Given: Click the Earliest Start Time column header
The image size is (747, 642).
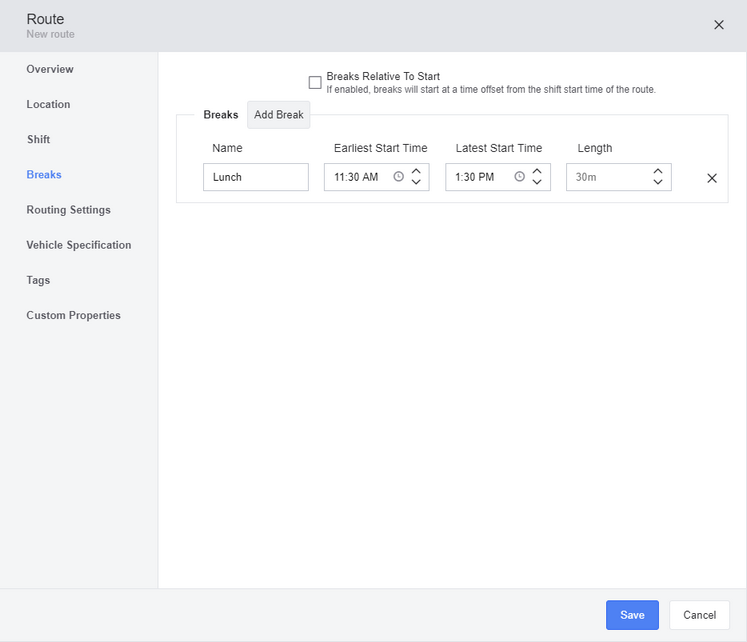Looking at the screenshot, I should point(381,148).
